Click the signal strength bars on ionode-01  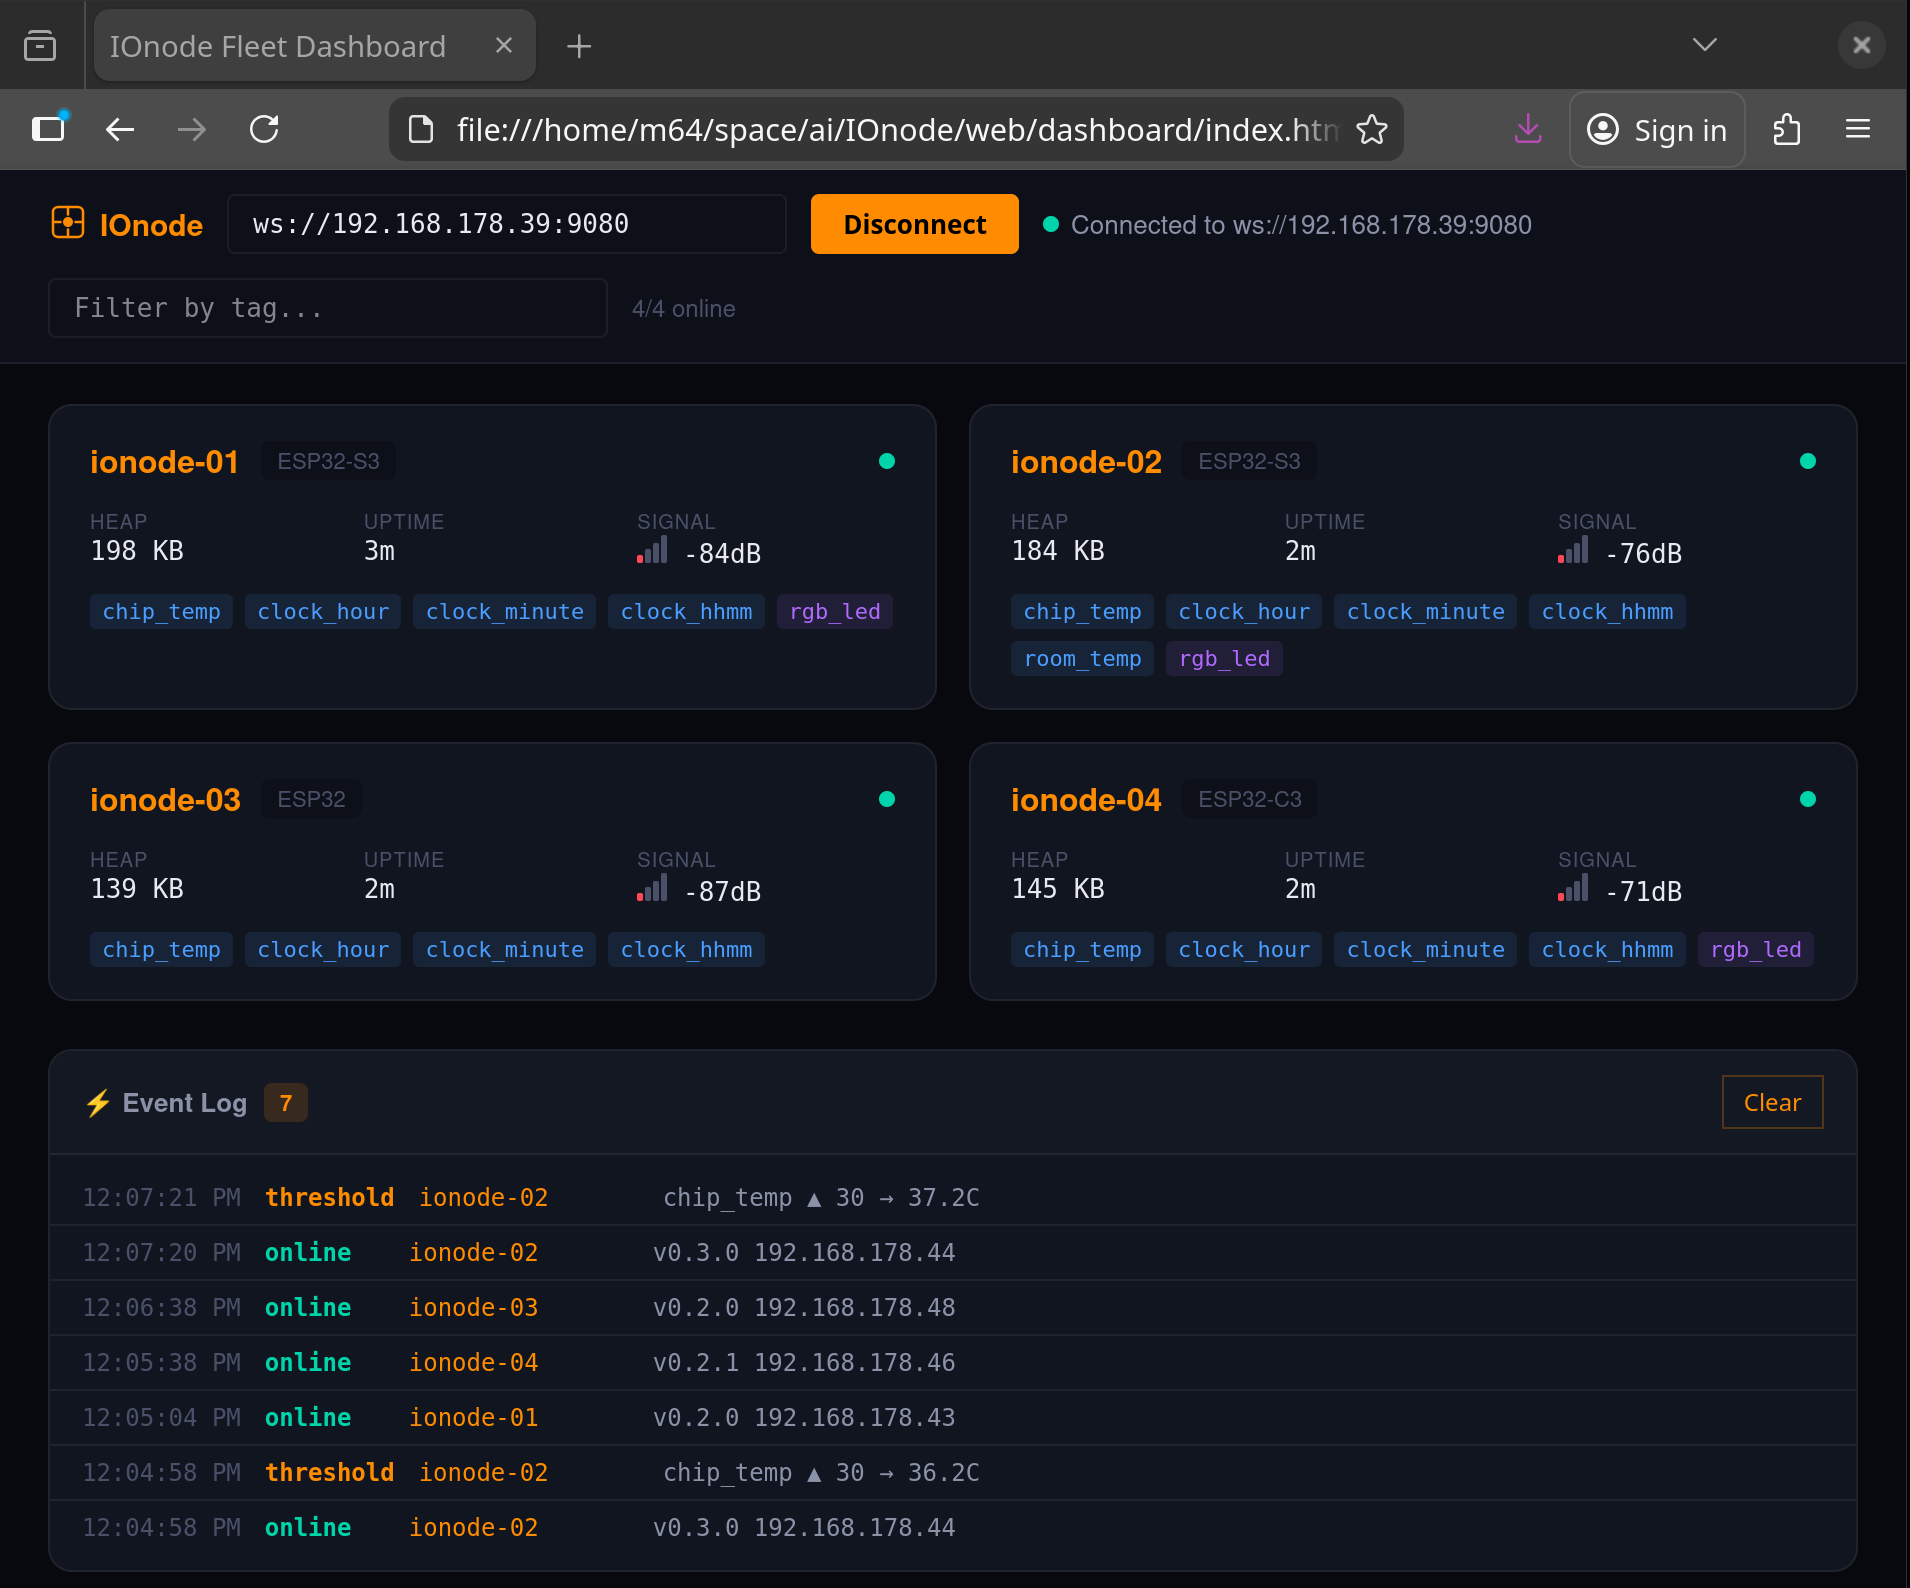(x=652, y=550)
